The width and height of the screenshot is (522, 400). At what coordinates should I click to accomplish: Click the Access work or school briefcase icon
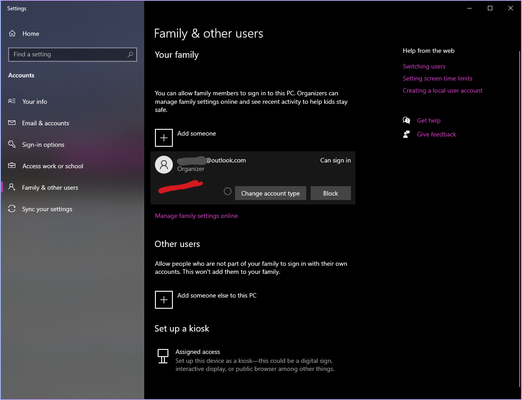[x=12, y=166]
